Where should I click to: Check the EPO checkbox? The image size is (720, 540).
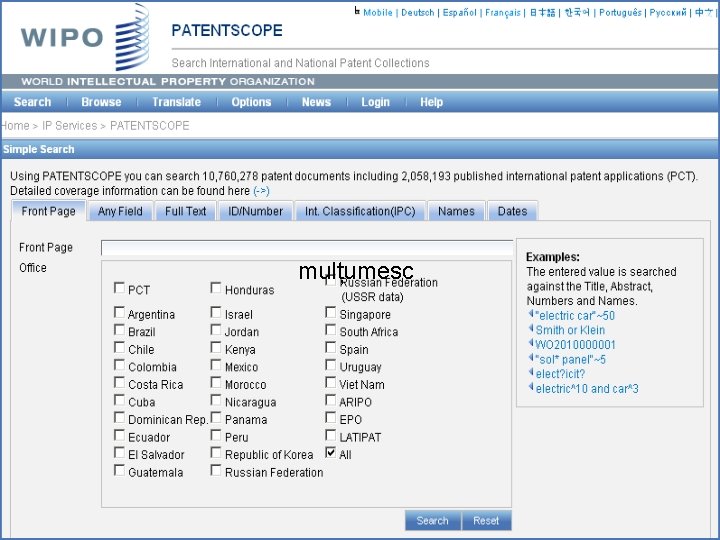(x=330, y=418)
